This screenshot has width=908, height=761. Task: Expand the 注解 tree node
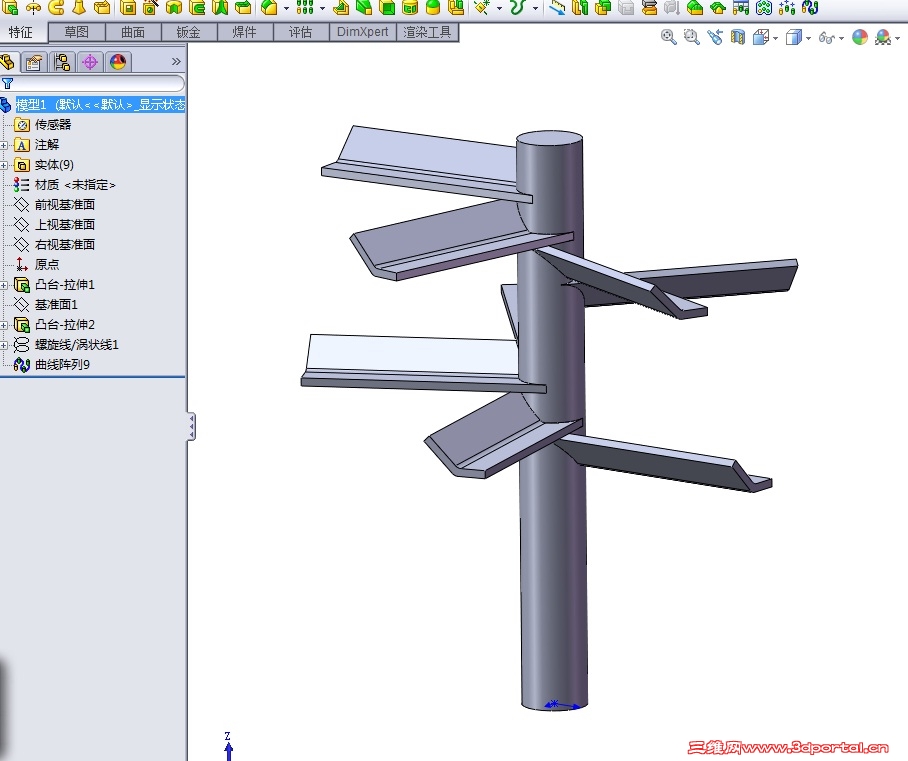tap(3, 145)
